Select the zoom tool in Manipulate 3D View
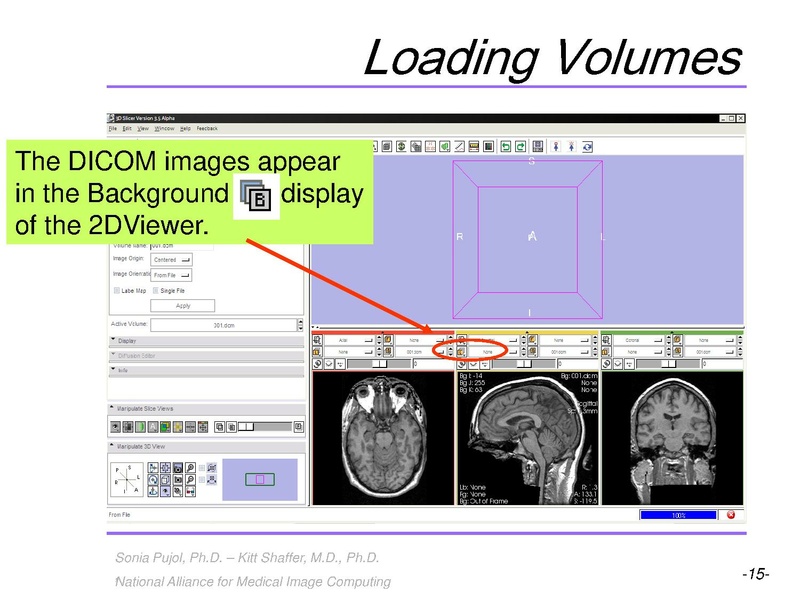This screenshot has width=800, height=600. coord(189,467)
